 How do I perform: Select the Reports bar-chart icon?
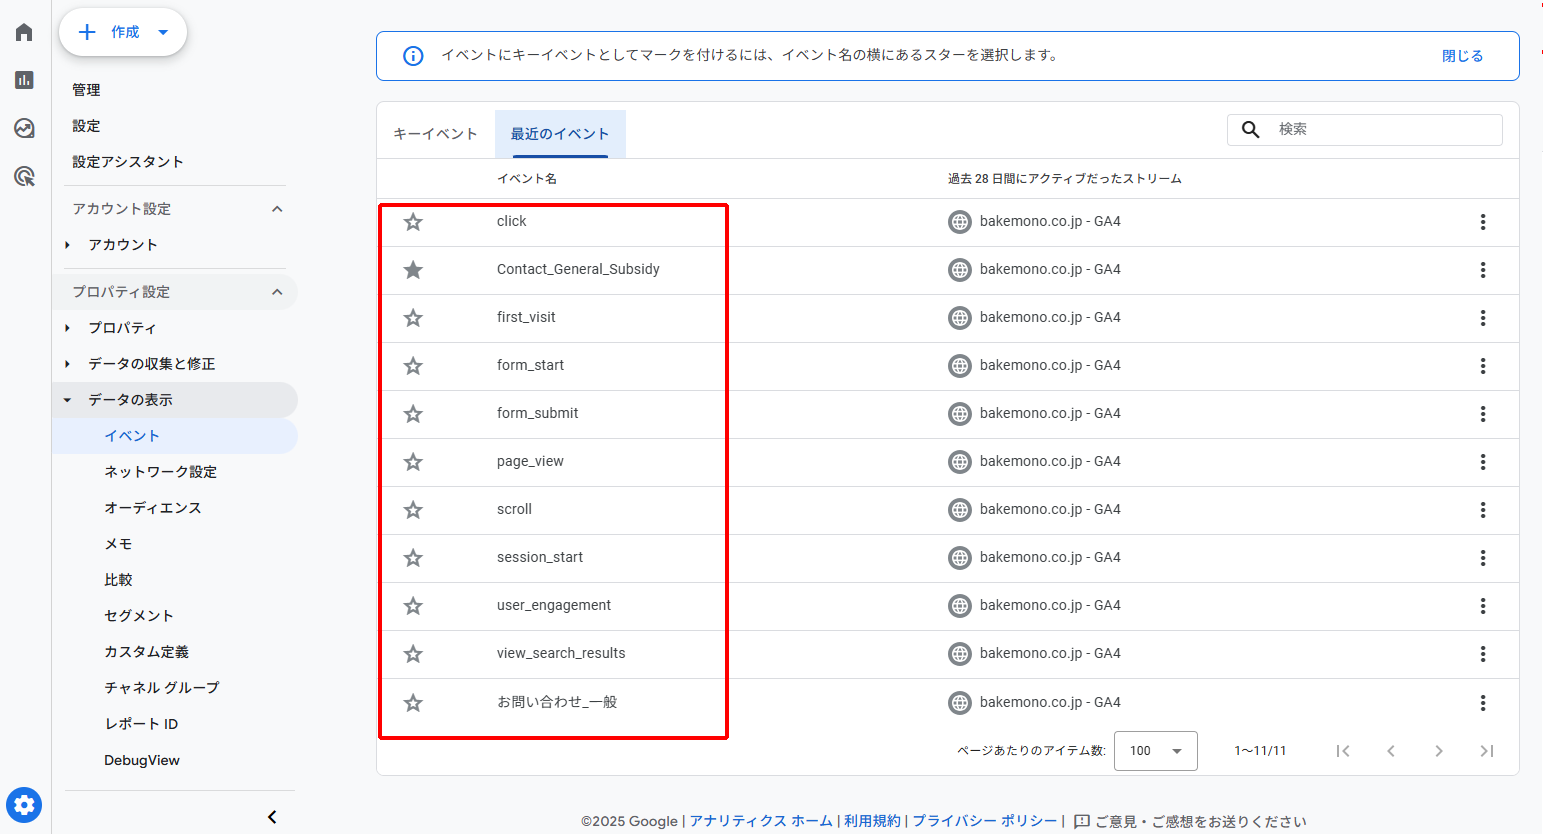point(24,80)
